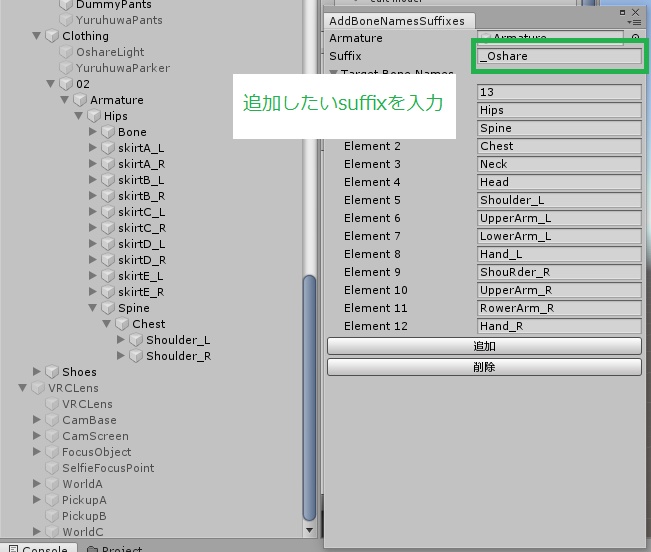Click the Shoulder_L cube icon
This screenshot has width=651, height=552.
[136, 340]
